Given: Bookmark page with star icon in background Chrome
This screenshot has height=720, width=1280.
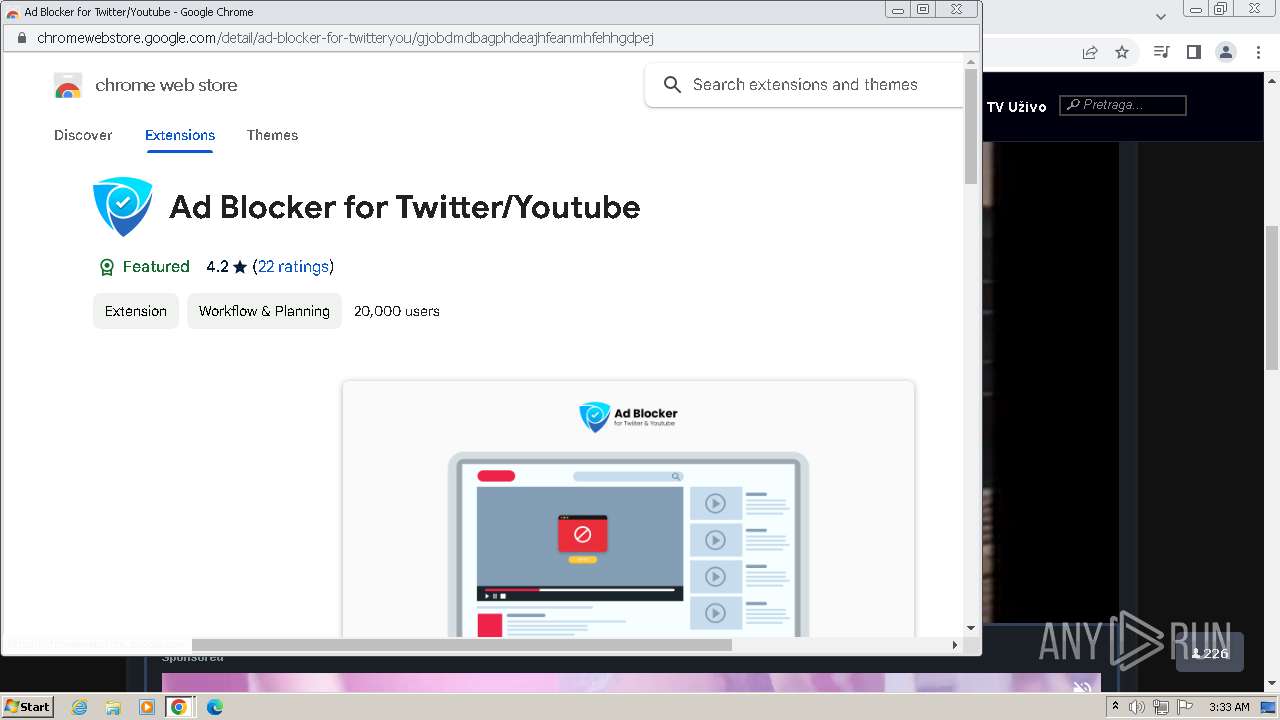Looking at the screenshot, I should pos(1122,52).
